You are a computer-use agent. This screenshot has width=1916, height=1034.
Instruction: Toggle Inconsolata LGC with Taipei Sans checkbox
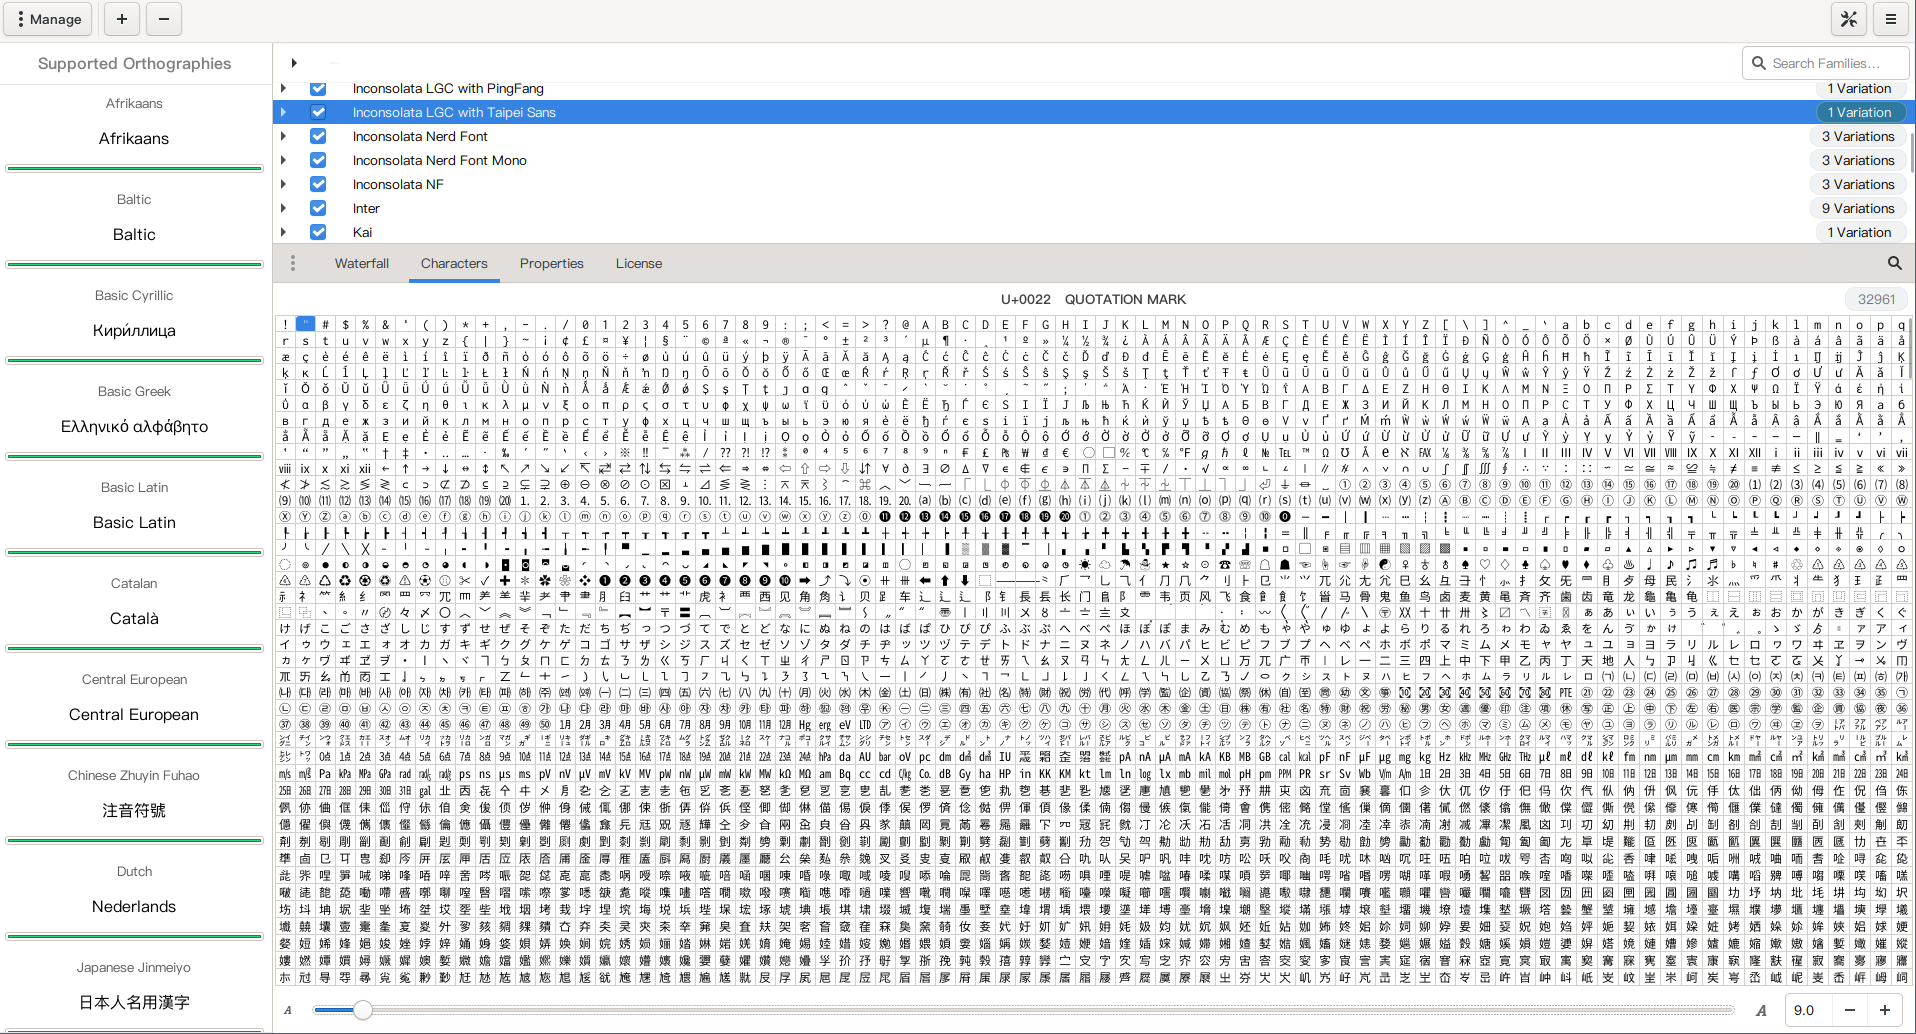click(318, 112)
